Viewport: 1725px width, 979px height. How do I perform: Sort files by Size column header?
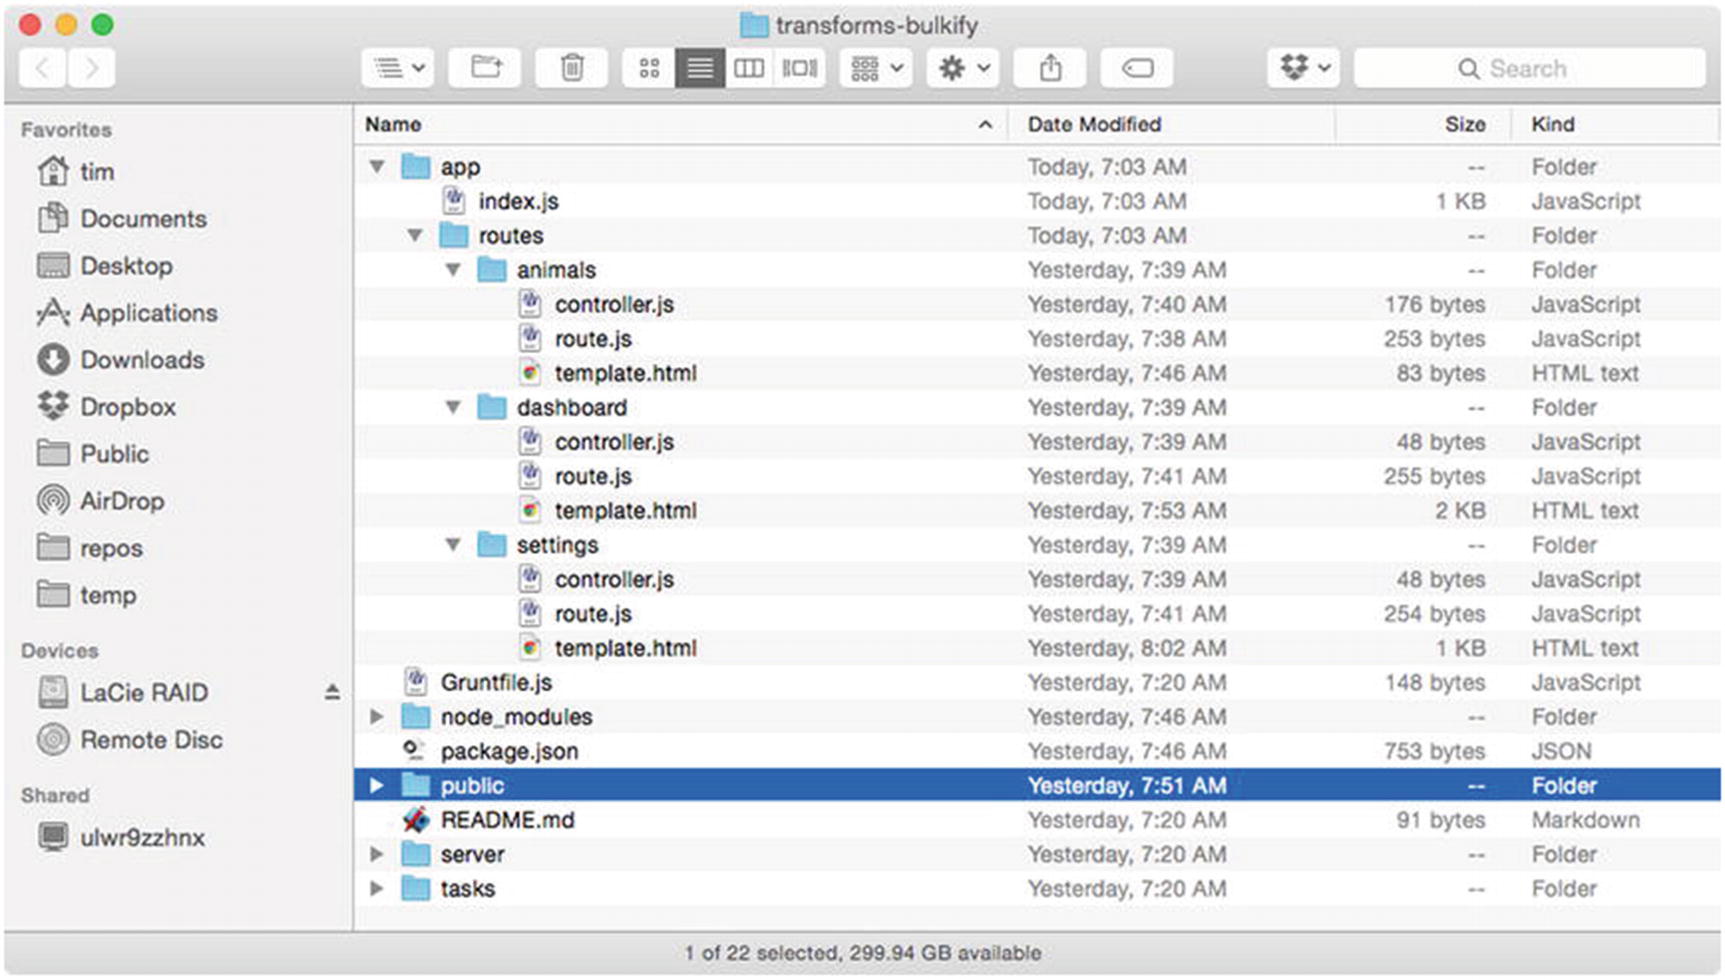pyautogui.click(x=1464, y=124)
